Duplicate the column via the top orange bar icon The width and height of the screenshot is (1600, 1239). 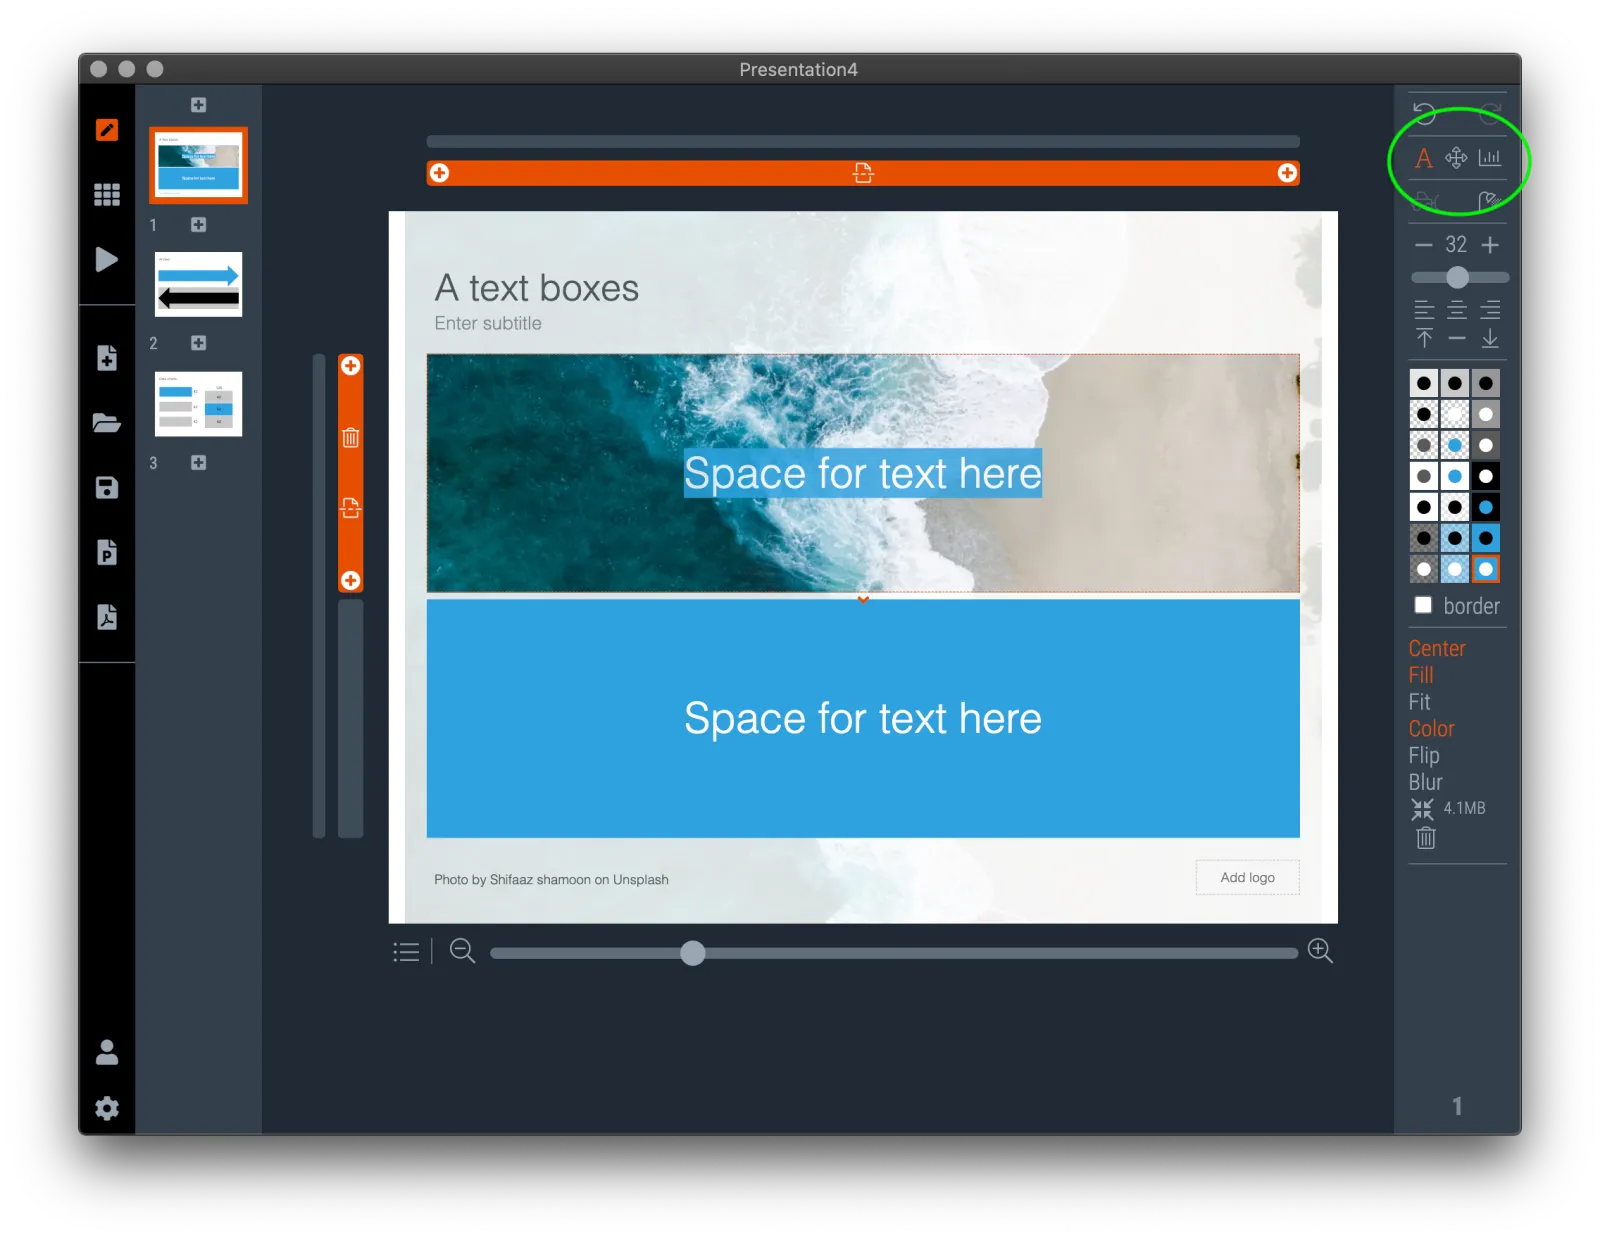(863, 173)
